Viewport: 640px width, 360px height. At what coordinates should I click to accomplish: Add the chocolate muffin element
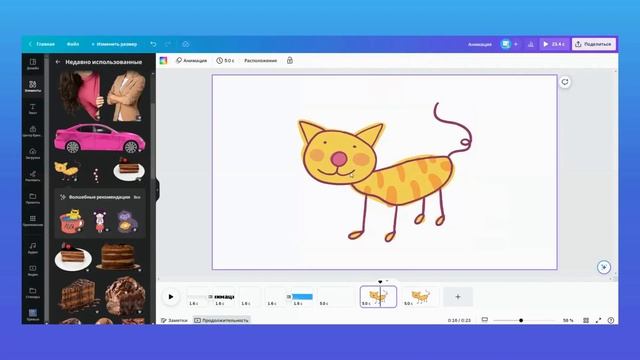click(x=125, y=296)
